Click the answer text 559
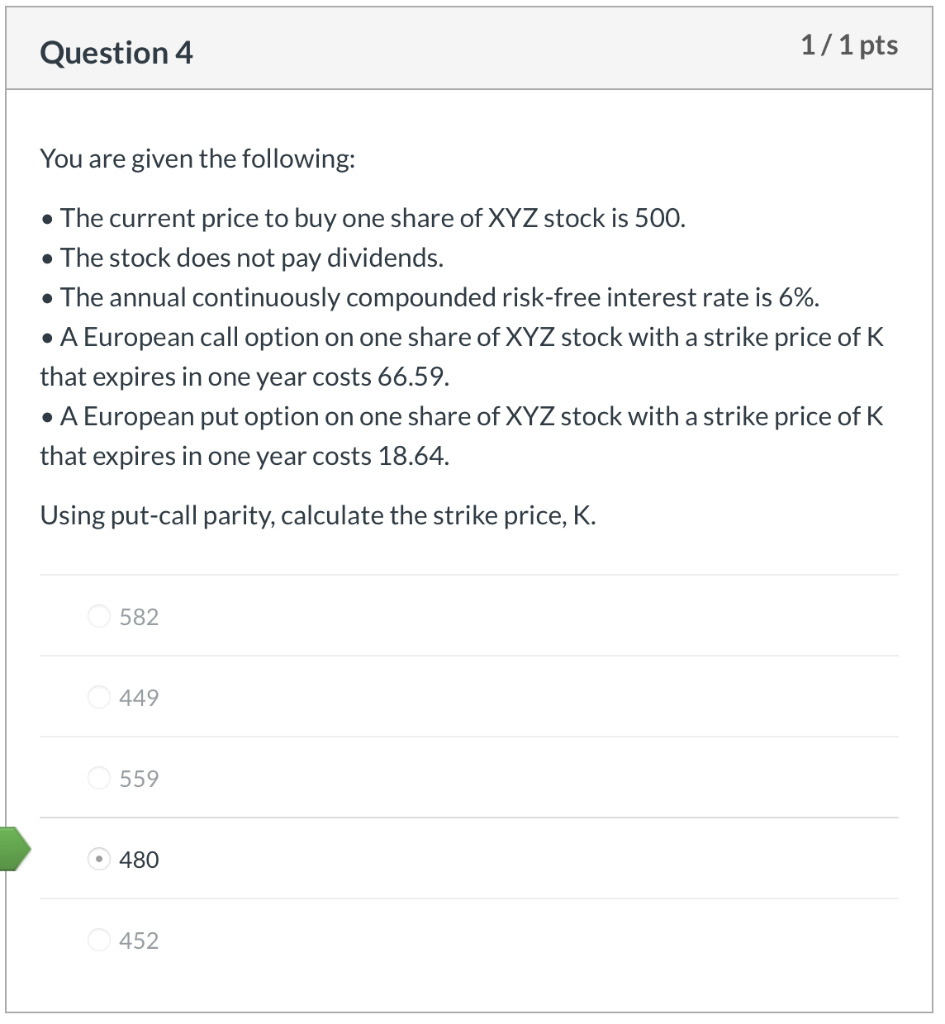The image size is (945, 1024). (139, 778)
